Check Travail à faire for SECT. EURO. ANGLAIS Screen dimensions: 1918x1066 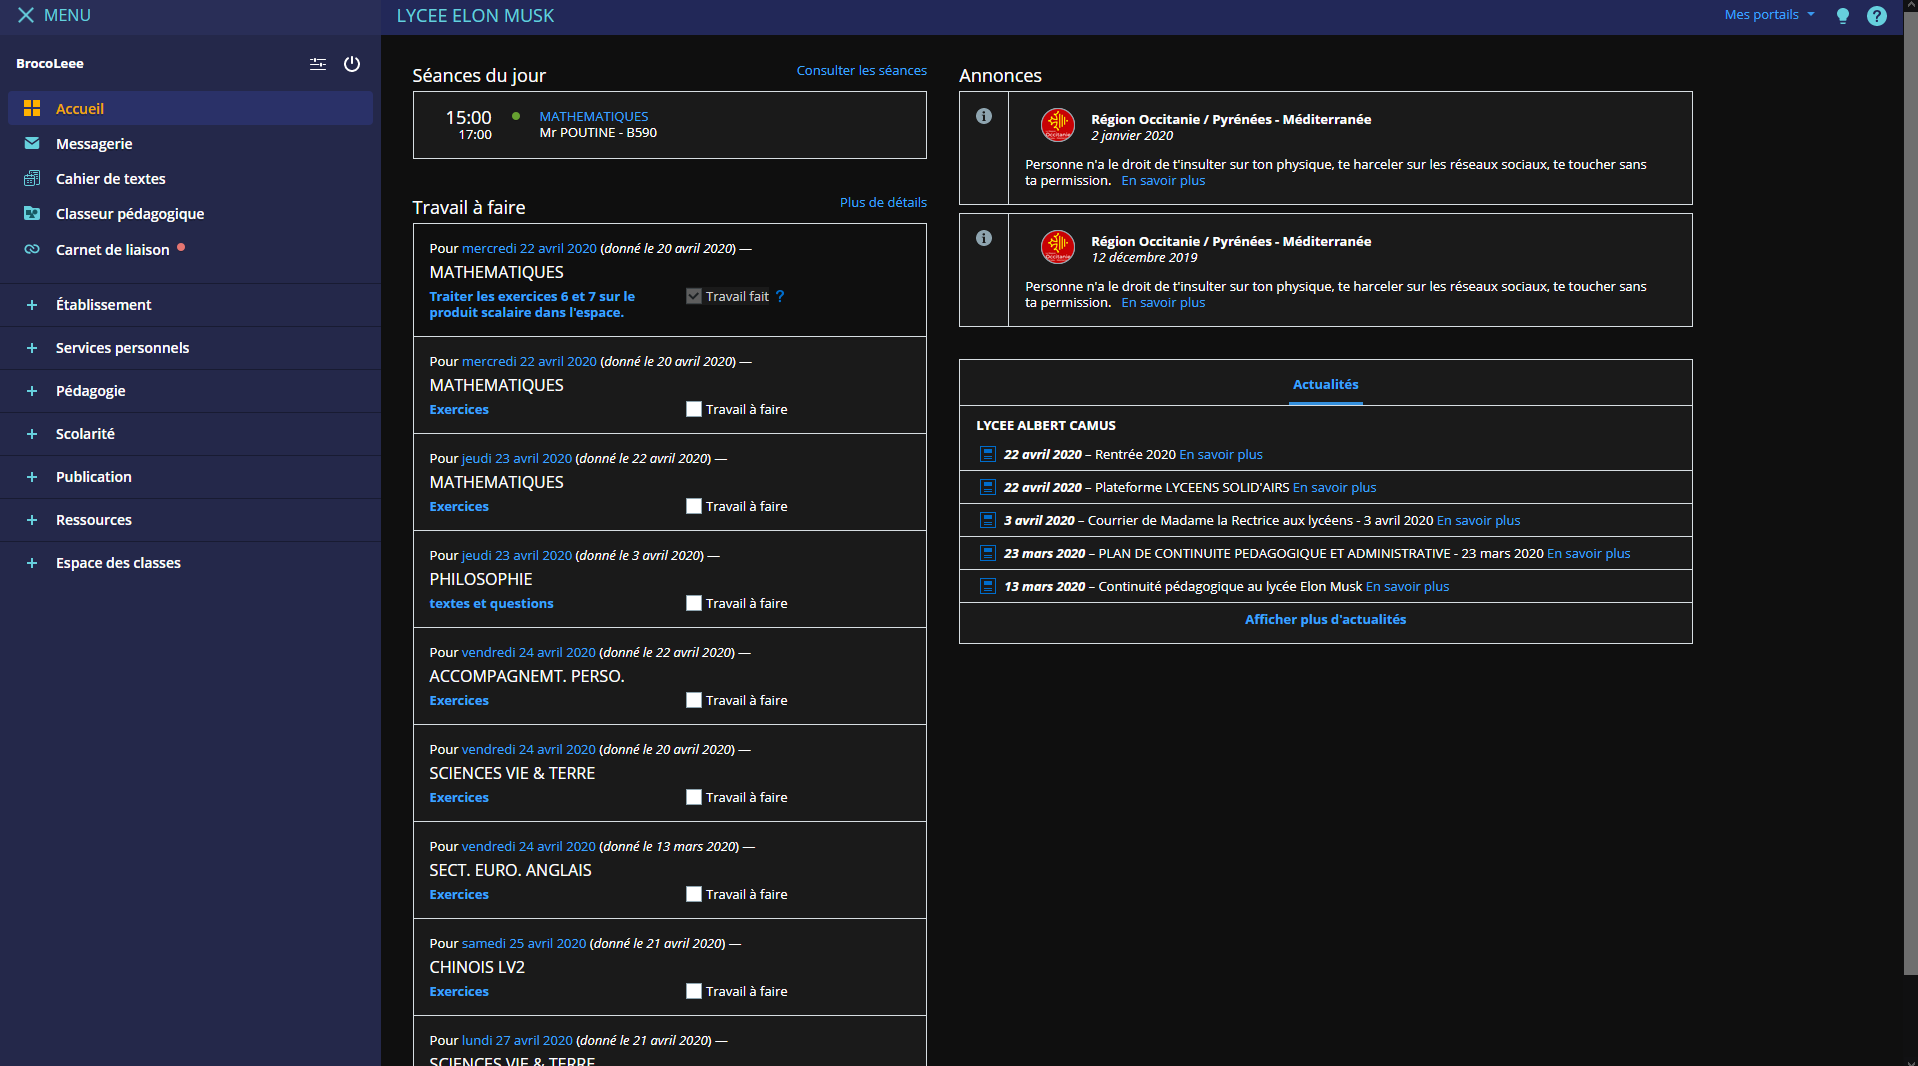(694, 894)
